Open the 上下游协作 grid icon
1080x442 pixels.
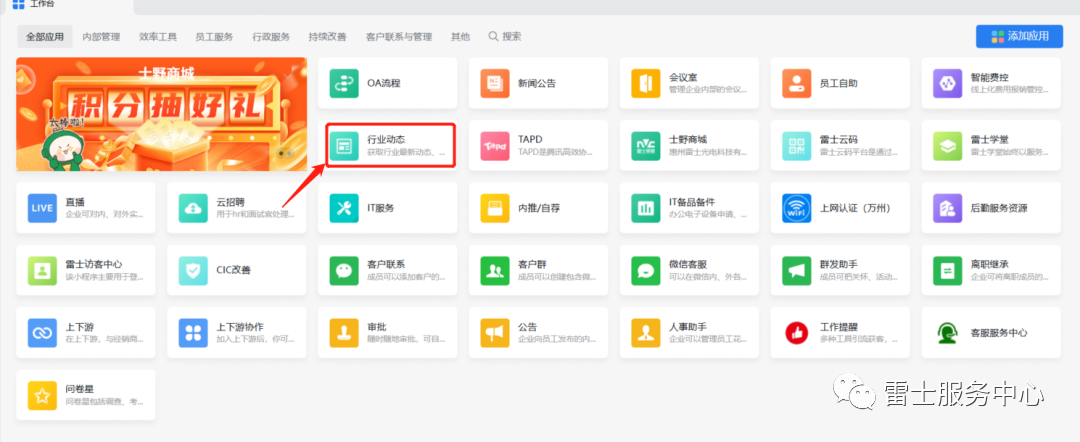click(x=192, y=333)
